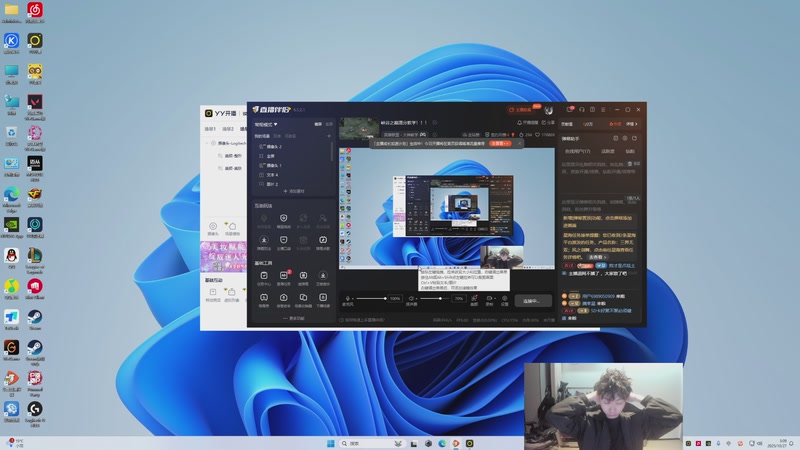Click clear chat trash icon
The width and height of the screenshot is (800, 450).
(x=630, y=164)
